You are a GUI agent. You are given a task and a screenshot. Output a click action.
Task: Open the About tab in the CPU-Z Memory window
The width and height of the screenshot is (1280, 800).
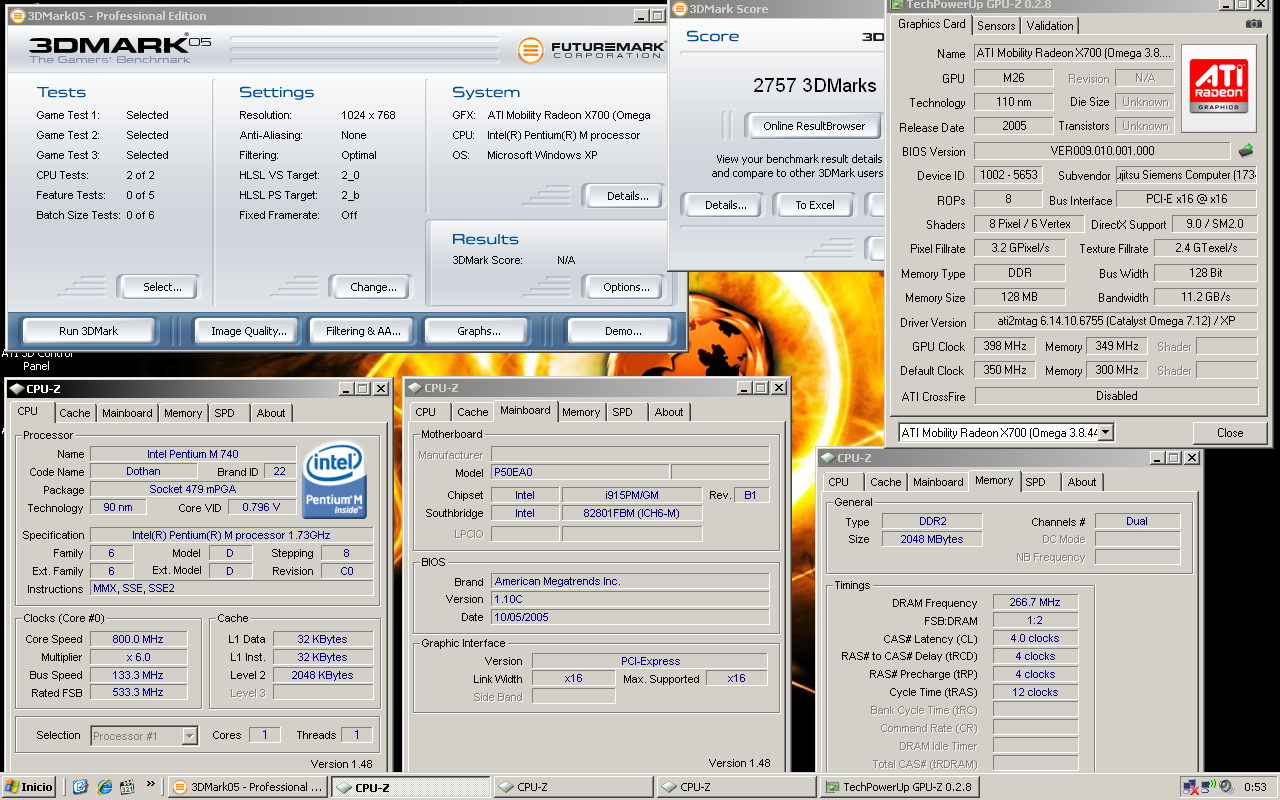[x=1082, y=482]
